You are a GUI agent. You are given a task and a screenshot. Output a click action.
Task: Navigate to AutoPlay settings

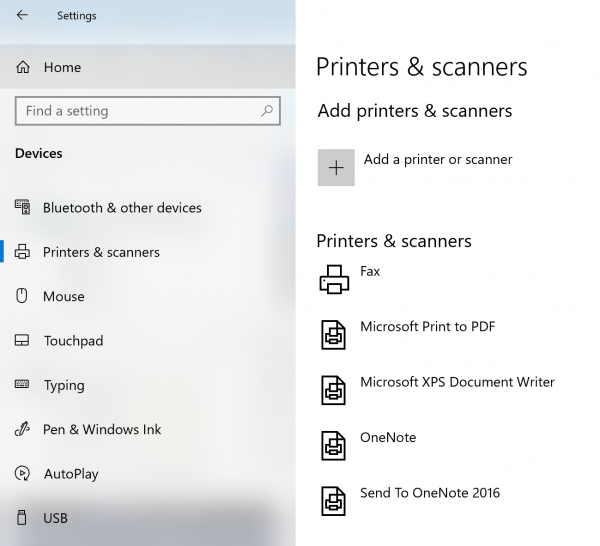pos(71,474)
